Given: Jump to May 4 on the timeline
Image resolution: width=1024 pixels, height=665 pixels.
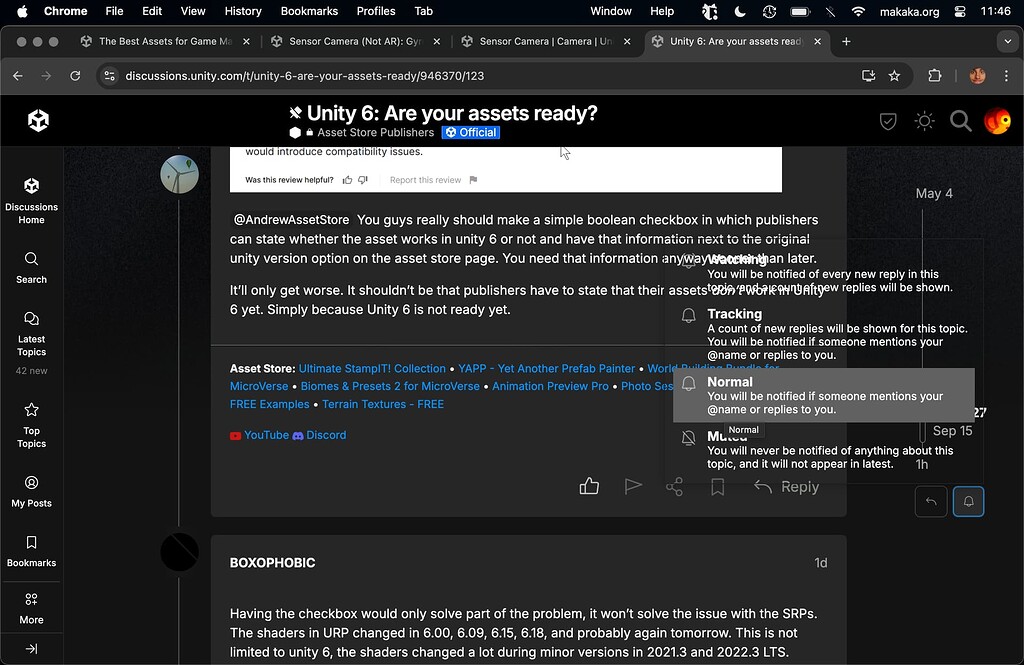Looking at the screenshot, I should click(934, 193).
